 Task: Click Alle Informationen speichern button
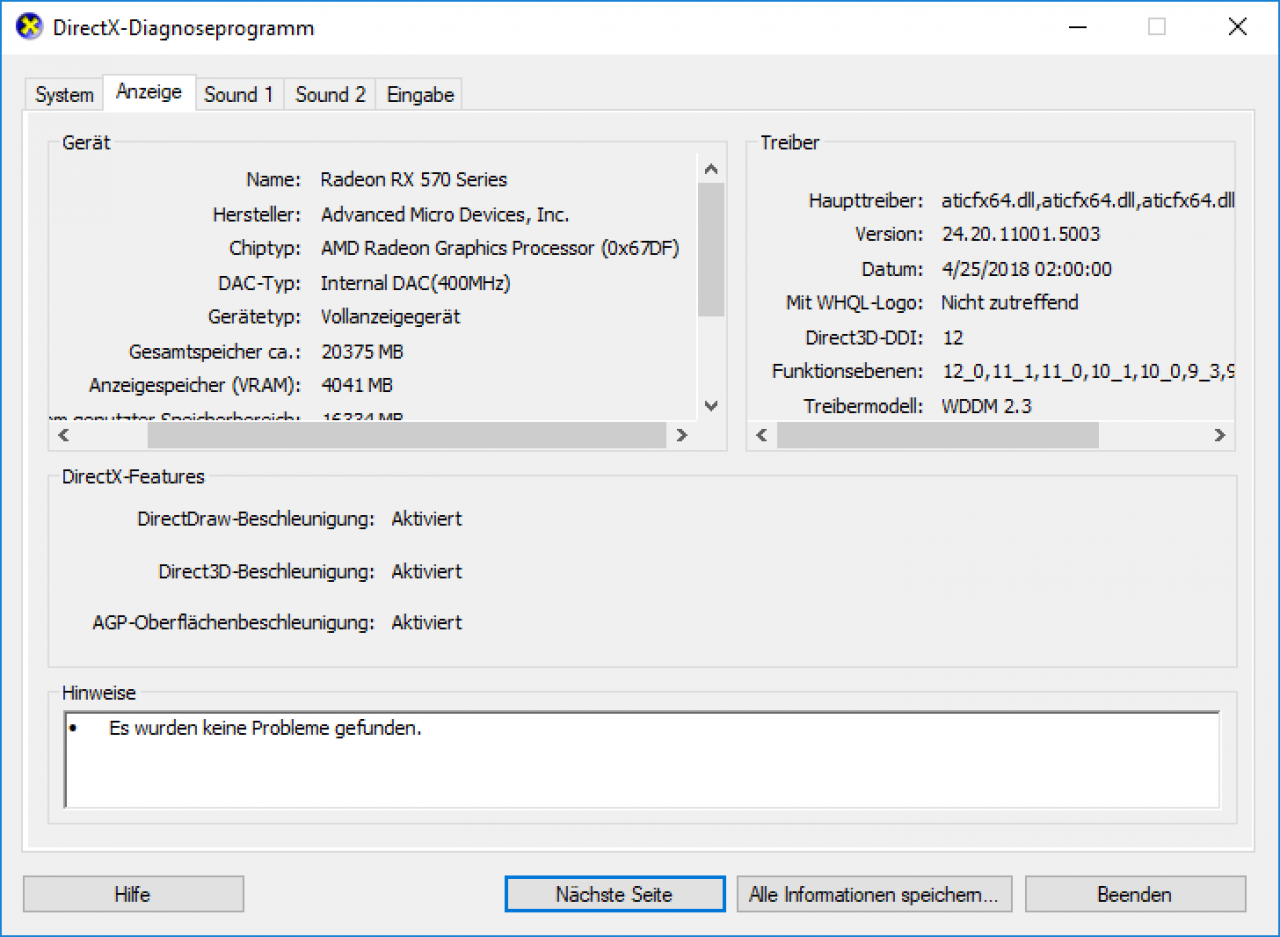pos(874,894)
